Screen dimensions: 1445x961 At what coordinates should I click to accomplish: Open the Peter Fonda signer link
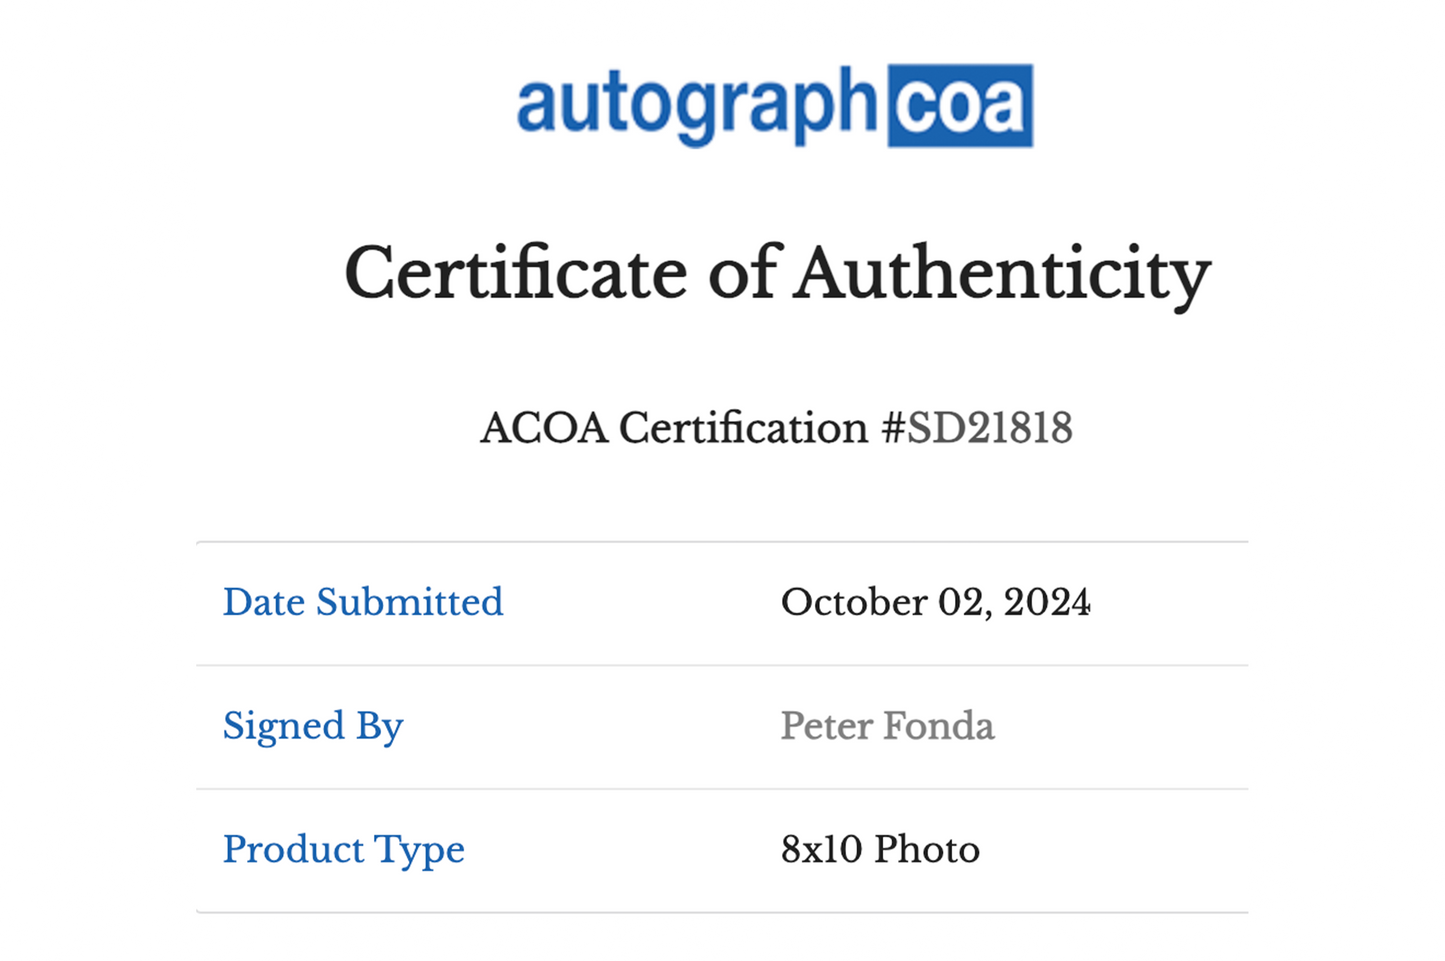click(x=887, y=726)
